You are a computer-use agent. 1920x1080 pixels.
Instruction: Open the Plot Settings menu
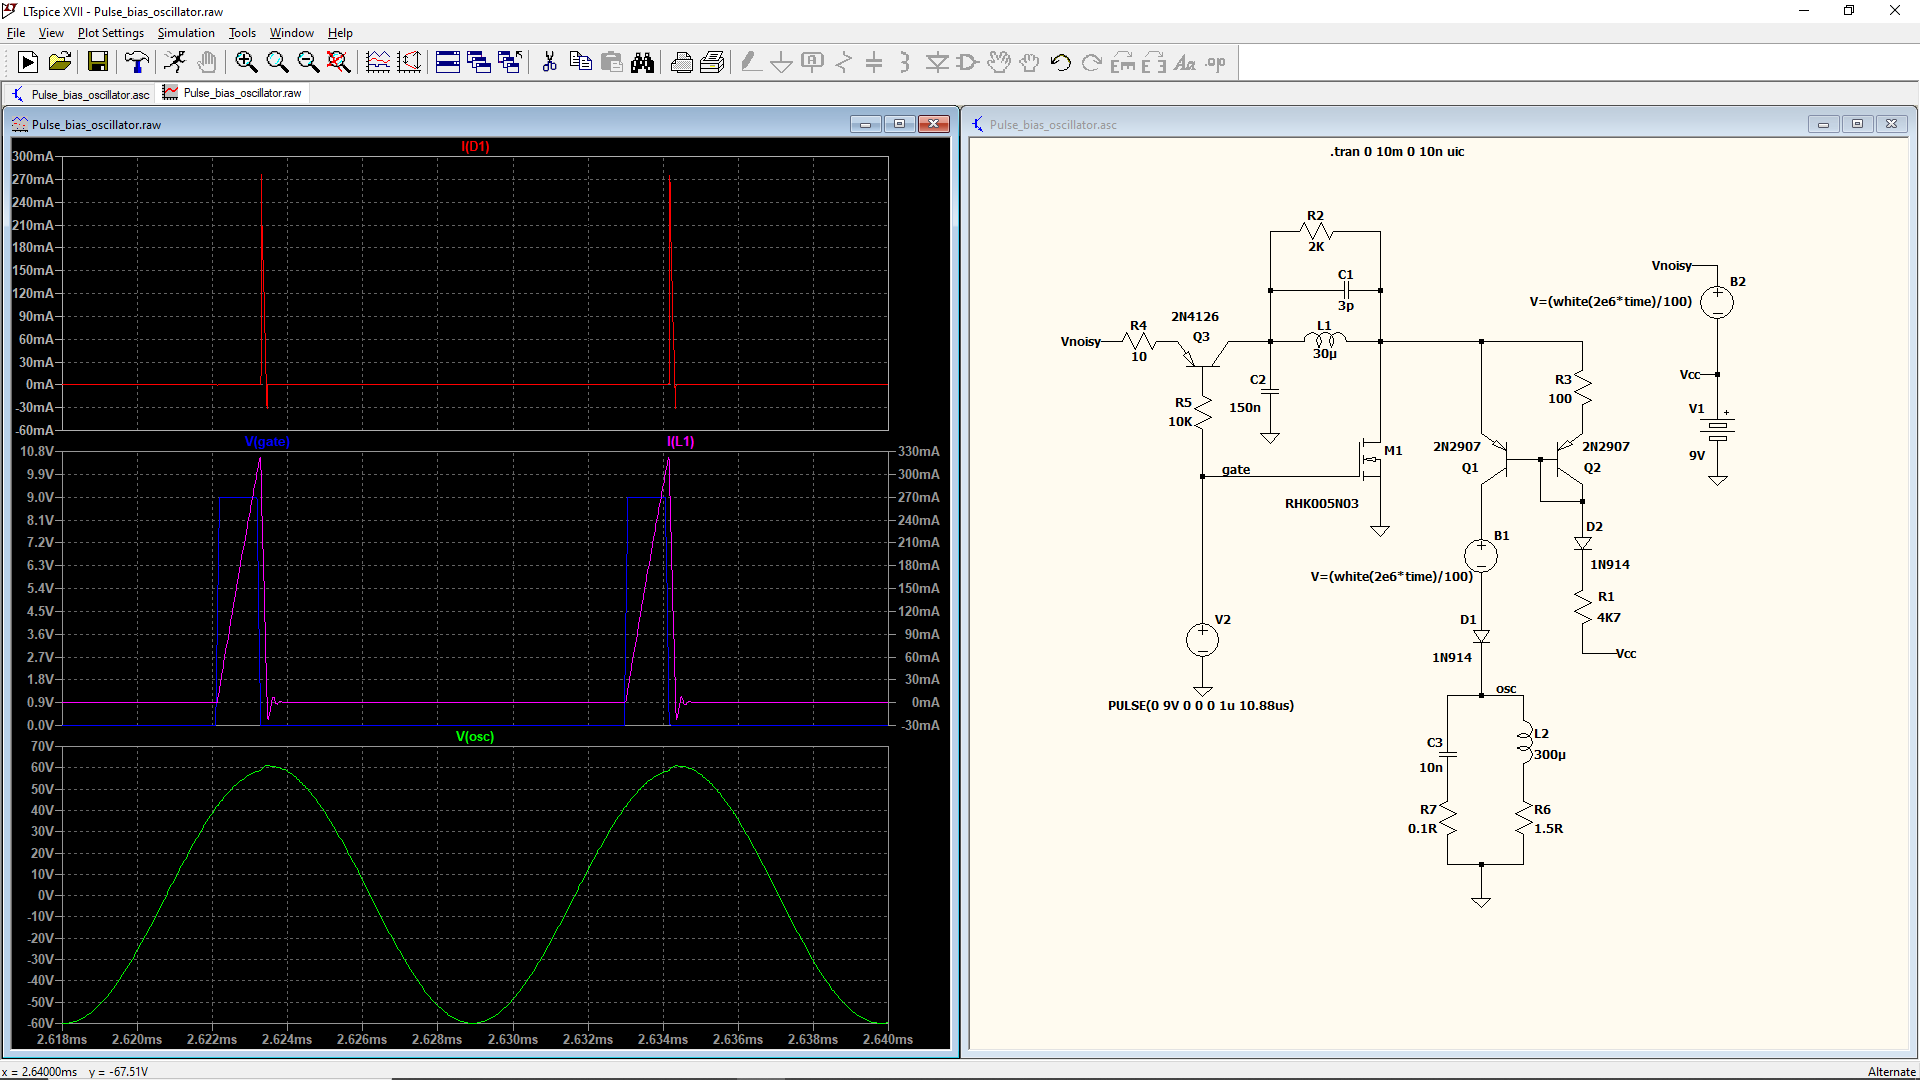(x=110, y=33)
